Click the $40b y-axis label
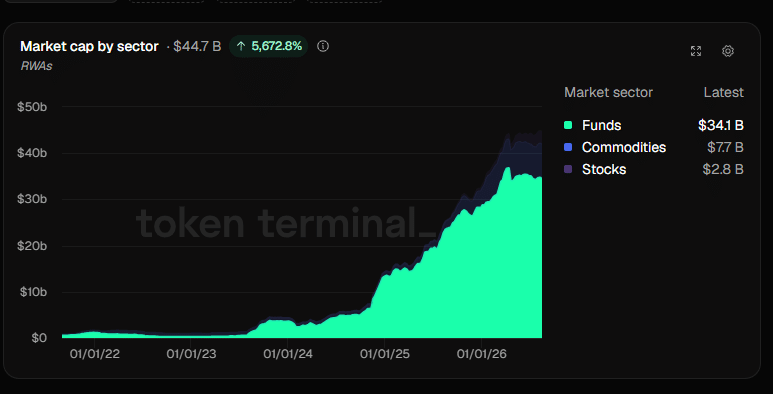Screen dimensions: 773x394 coord(32,153)
